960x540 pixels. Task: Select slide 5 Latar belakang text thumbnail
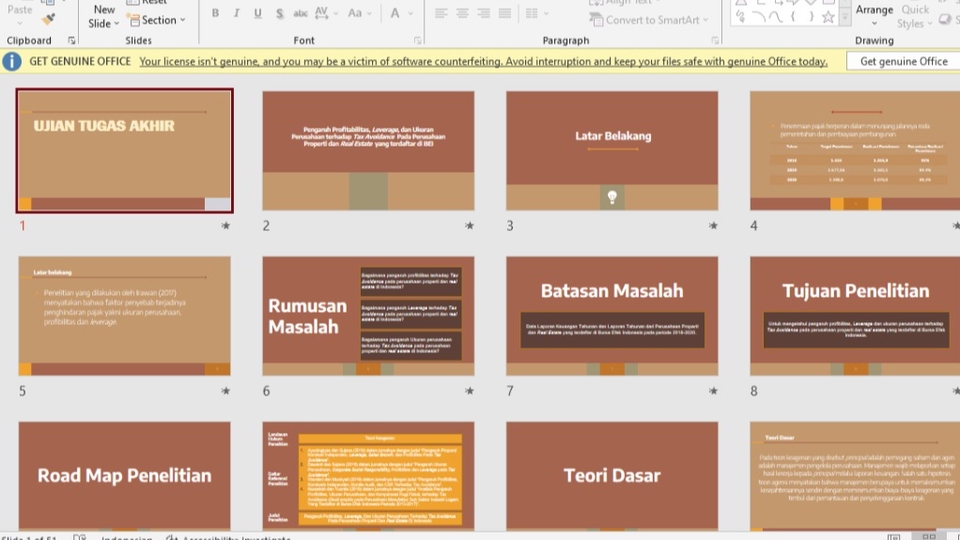click(x=125, y=316)
